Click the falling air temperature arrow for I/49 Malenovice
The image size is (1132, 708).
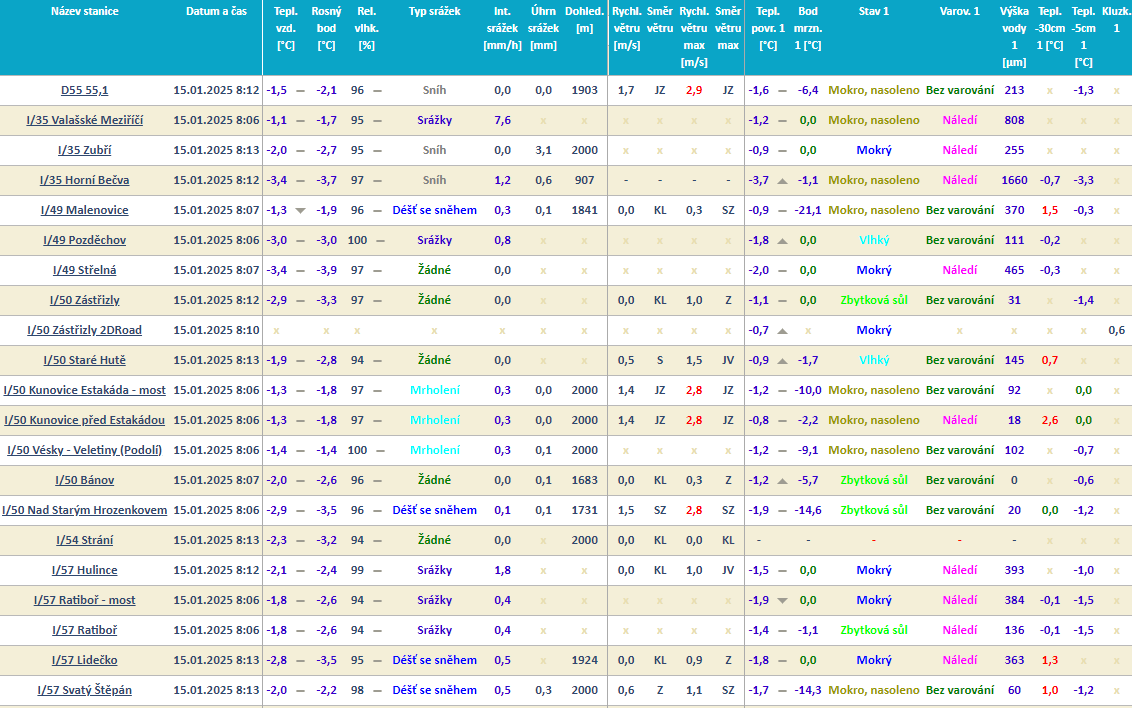tap(300, 211)
